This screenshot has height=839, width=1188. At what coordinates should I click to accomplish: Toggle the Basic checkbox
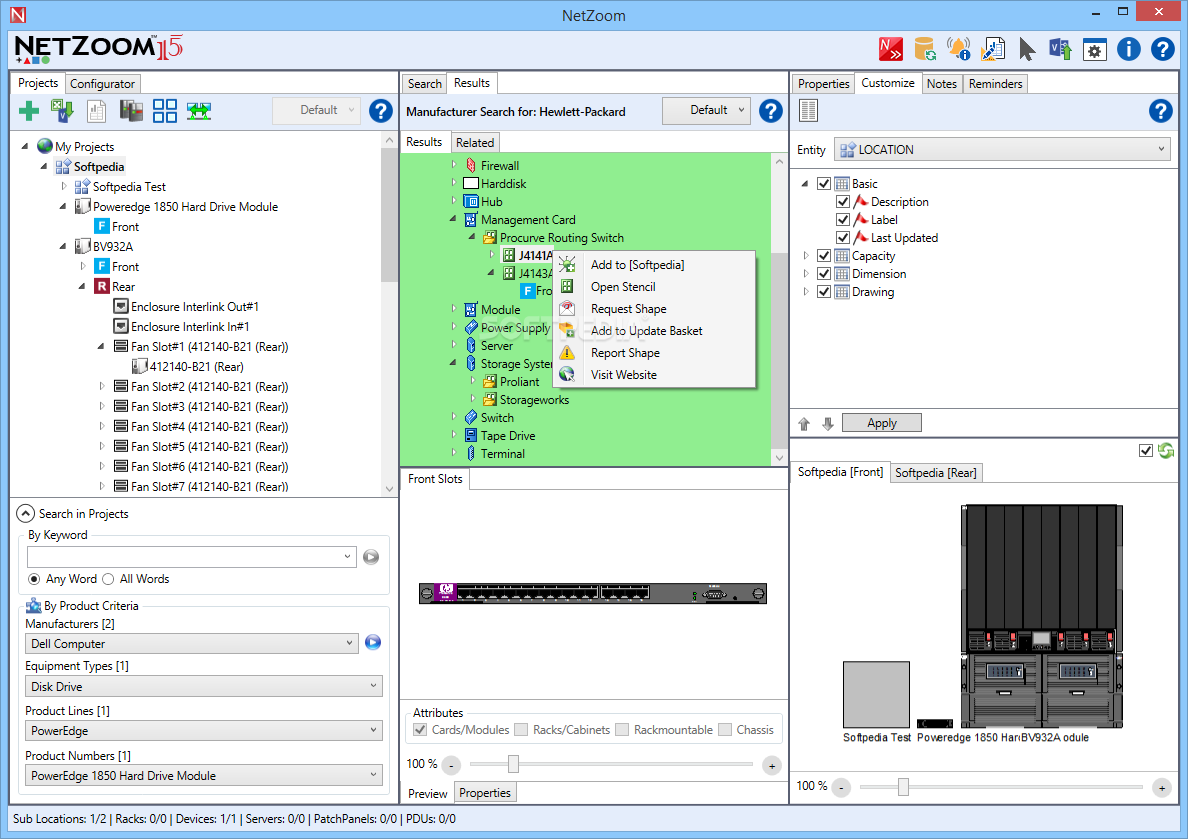point(824,183)
